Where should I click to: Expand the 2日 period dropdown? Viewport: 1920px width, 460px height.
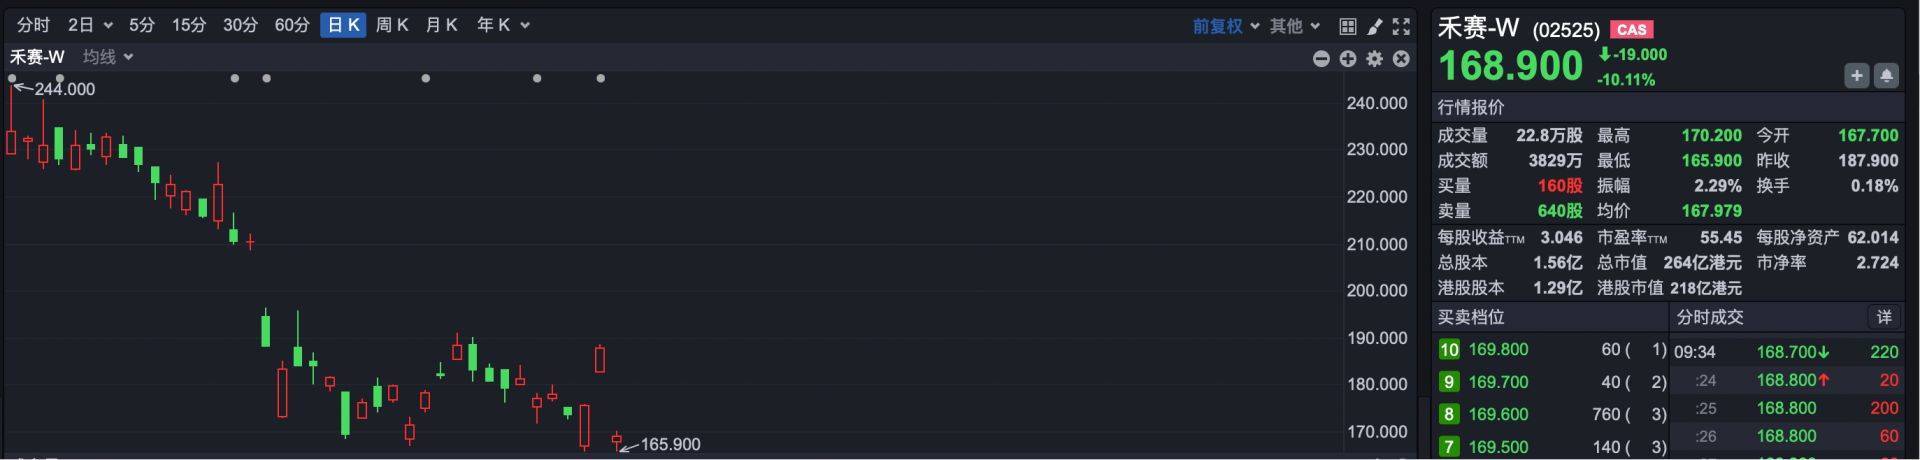pos(90,25)
